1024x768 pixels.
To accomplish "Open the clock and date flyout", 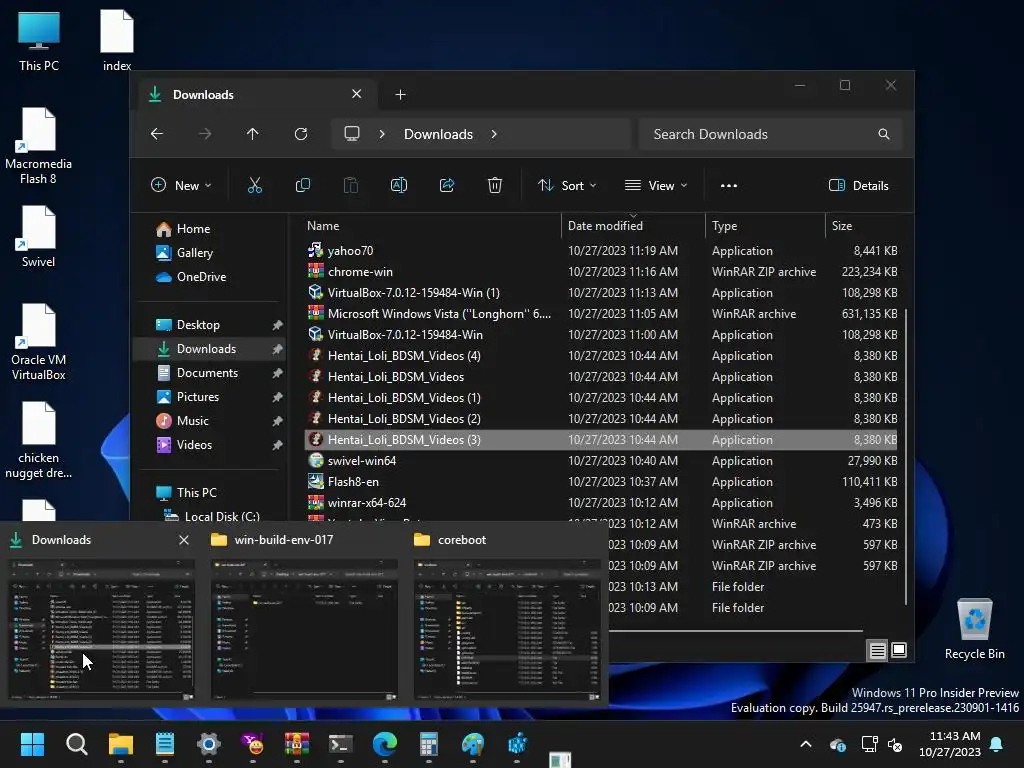I will coord(950,744).
